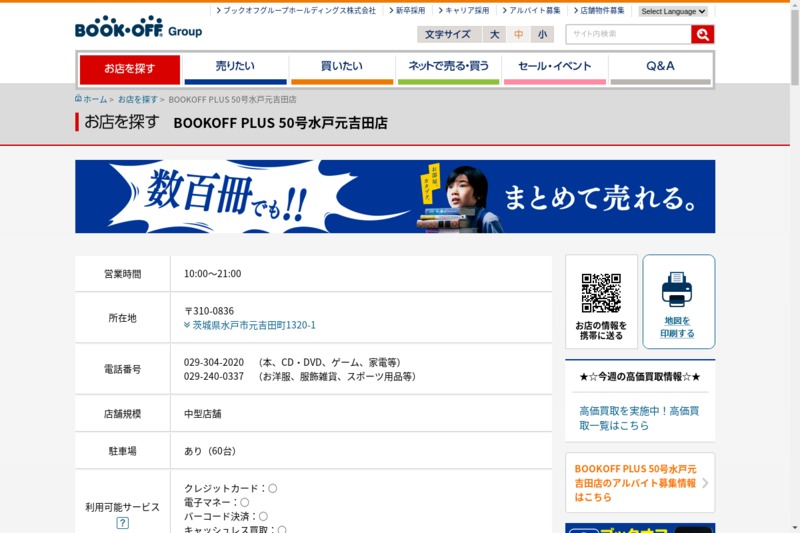Click the ブックオフ app banner at bottom right
Image resolution: width=800 pixels, height=533 pixels.
point(640,528)
